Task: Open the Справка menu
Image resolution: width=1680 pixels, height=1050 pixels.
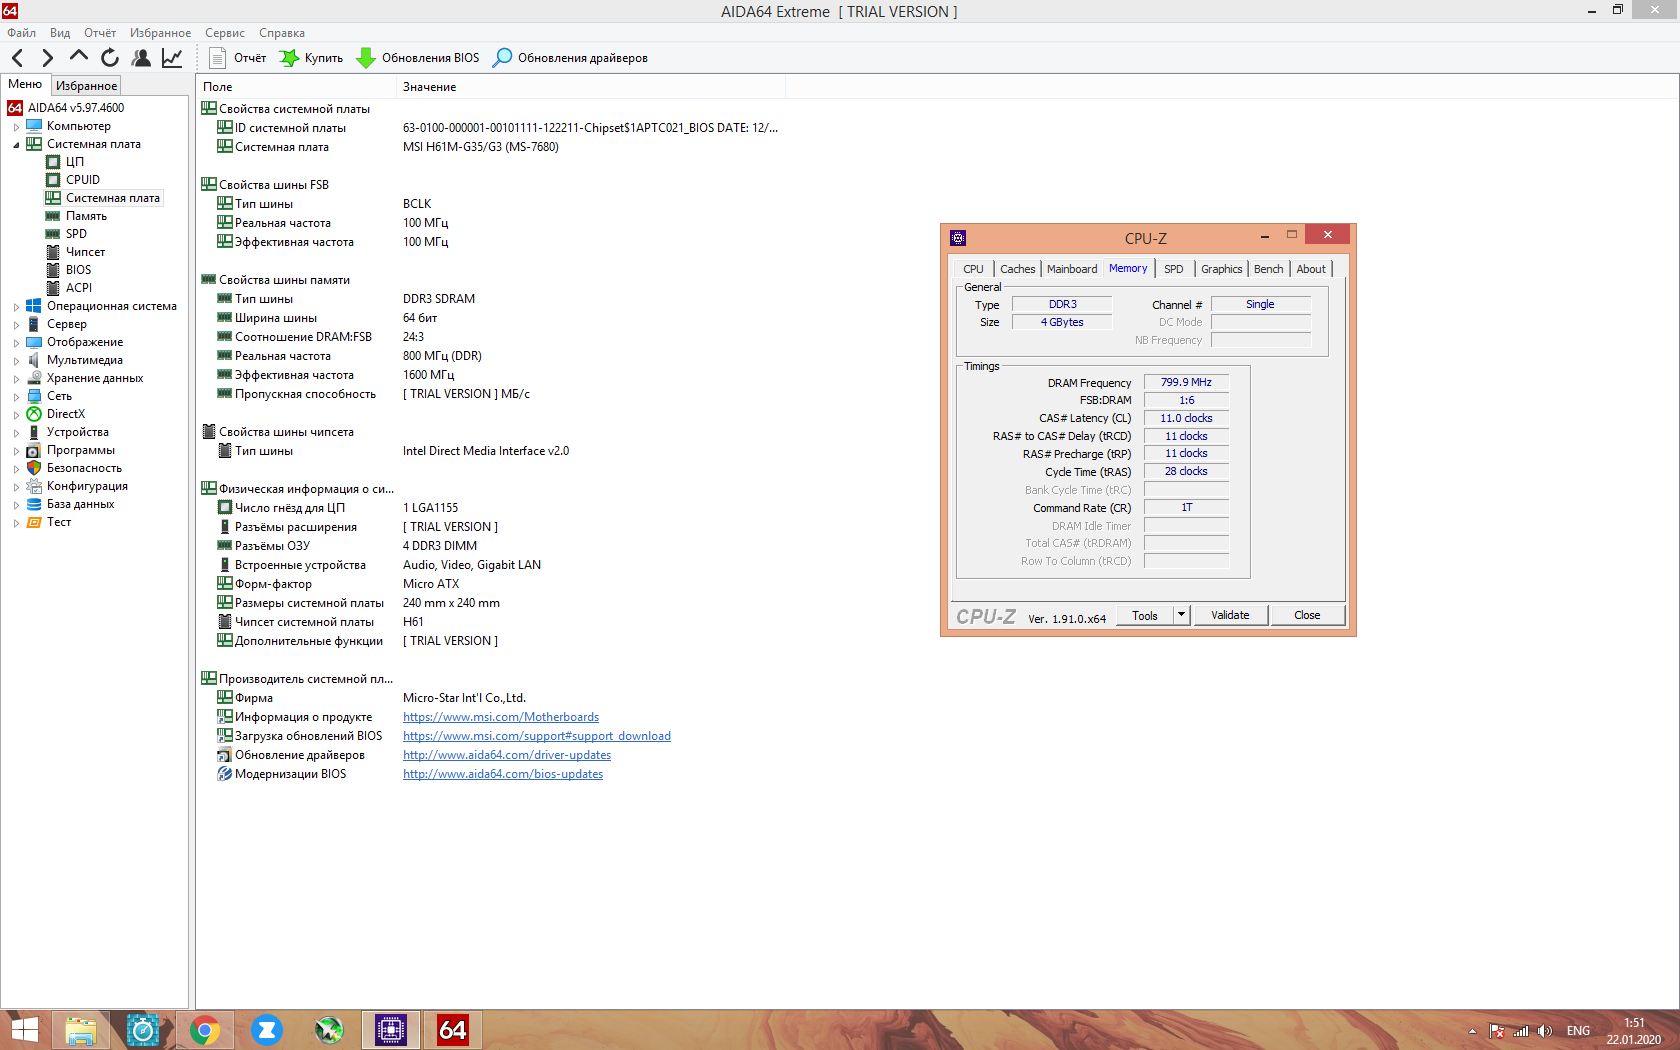Action: coord(282,33)
